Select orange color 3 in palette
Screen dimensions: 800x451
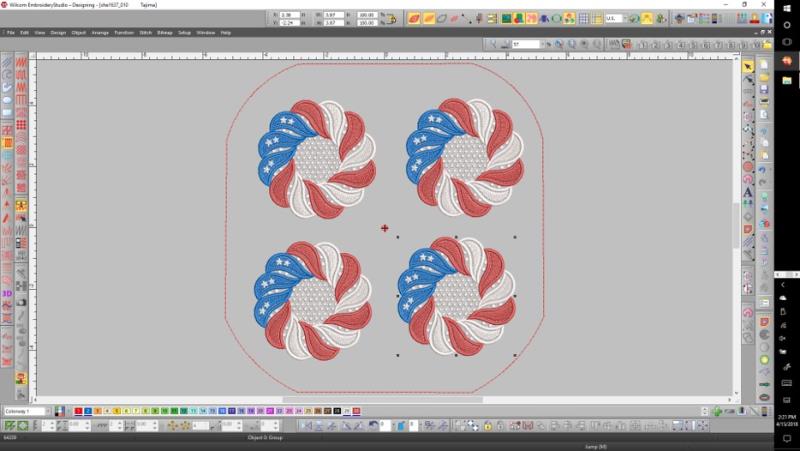pos(97,411)
